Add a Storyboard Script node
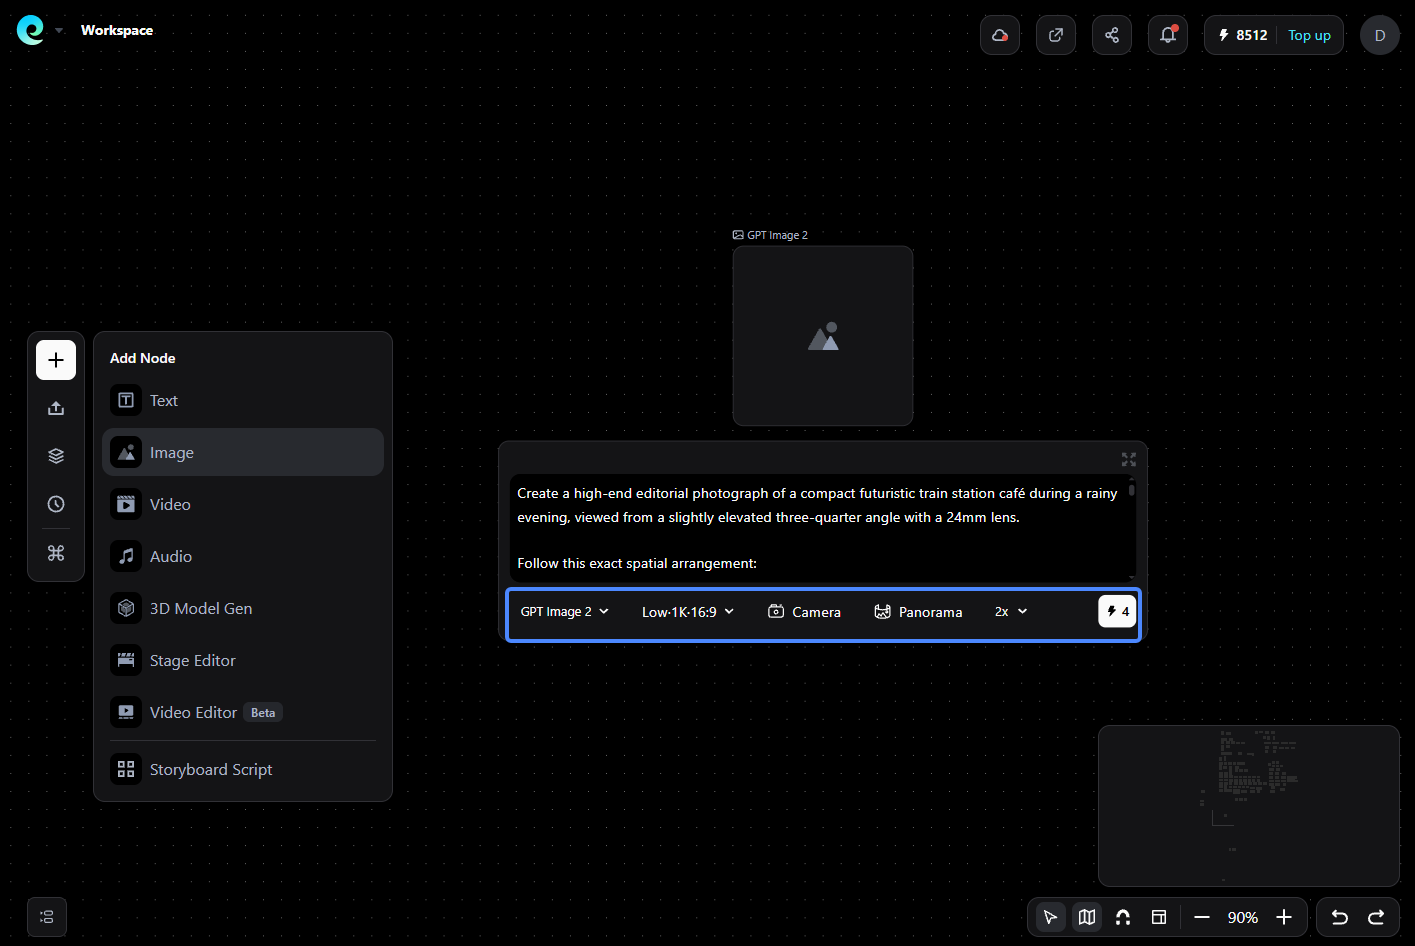This screenshot has height=946, width=1415. tap(243, 769)
